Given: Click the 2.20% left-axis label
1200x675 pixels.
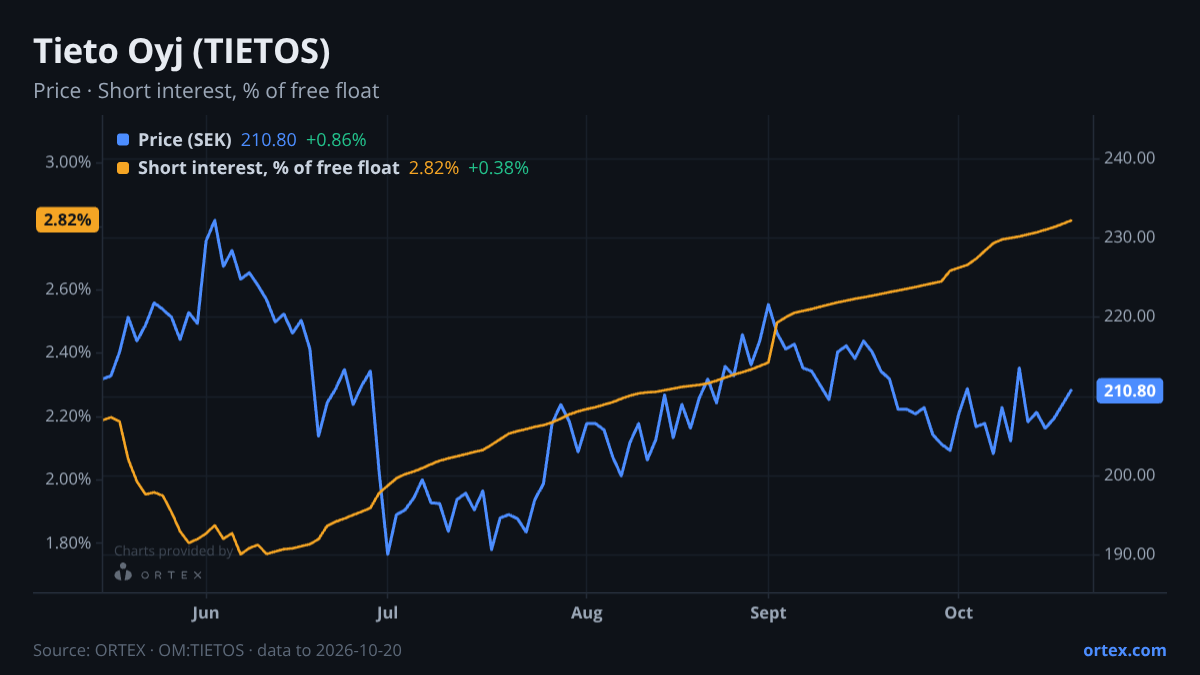Looking at the screenshot, I should click(69, 416).
